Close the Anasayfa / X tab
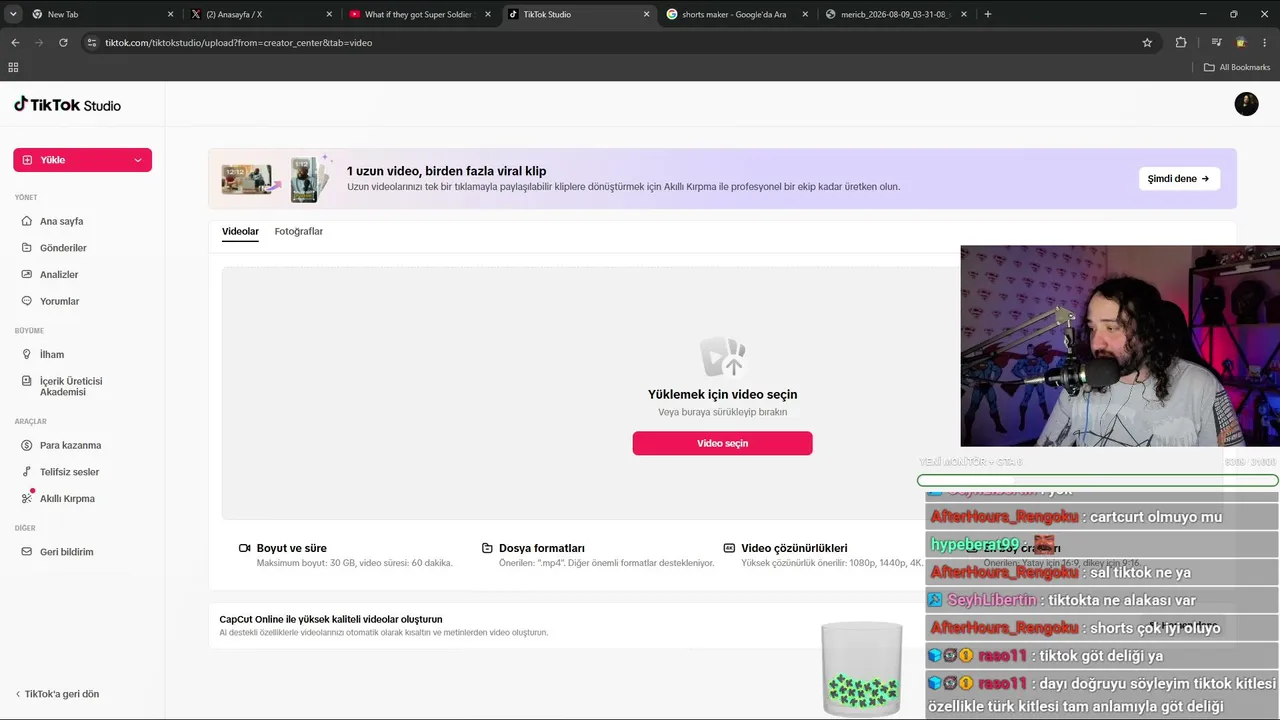Image resolution: width=1280 pixels, height=720 pixels. [x=329, y=14]
